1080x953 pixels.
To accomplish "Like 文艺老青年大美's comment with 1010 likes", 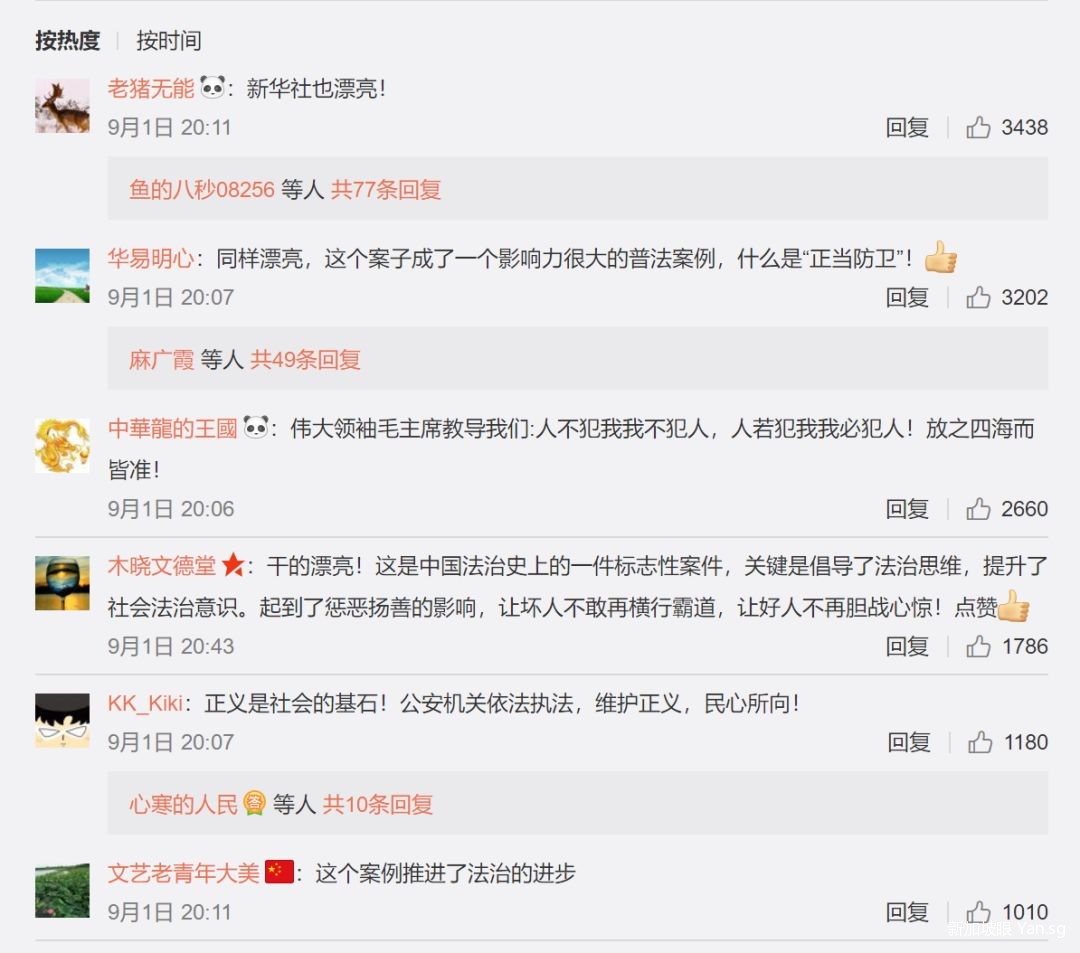I will [977, 912].
